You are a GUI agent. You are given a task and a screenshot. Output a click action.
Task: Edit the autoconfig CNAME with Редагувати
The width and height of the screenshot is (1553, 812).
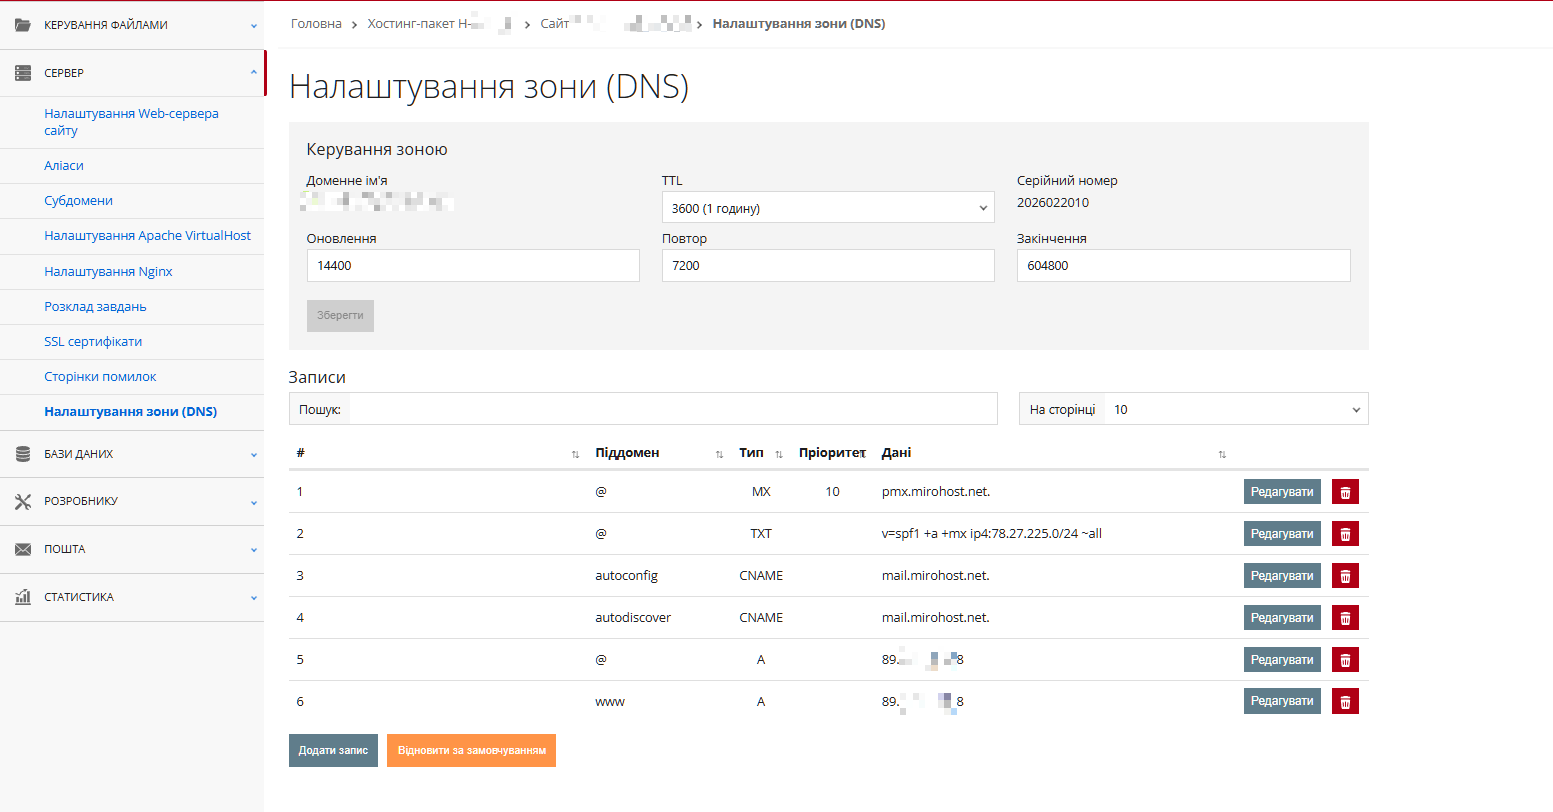(1281, 575)
